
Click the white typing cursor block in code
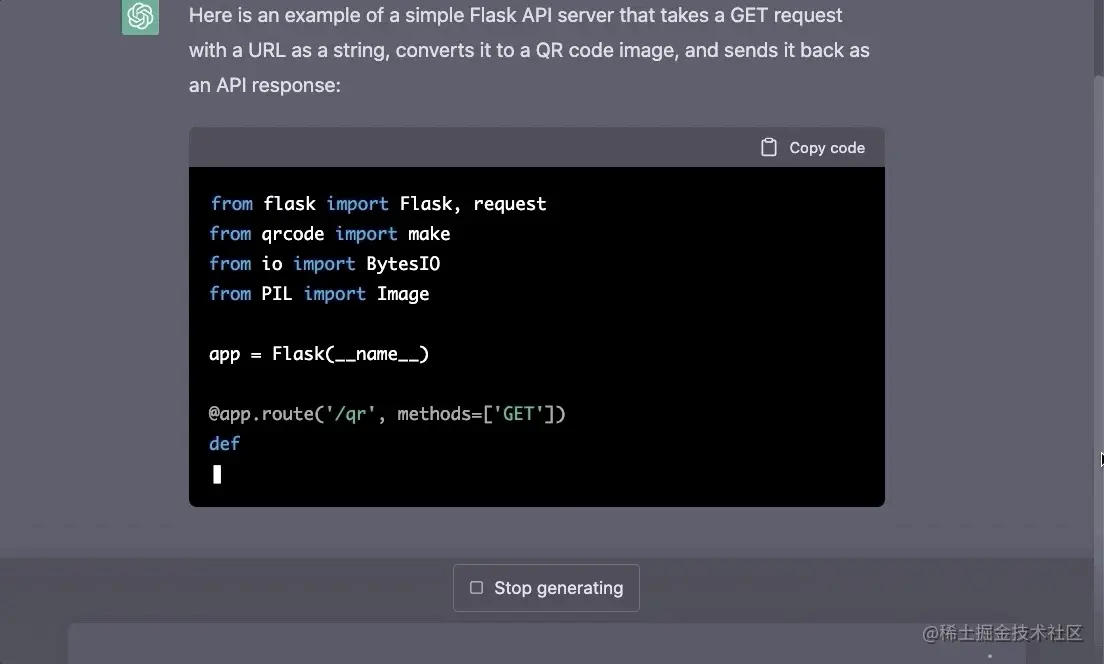pos(217,474)
